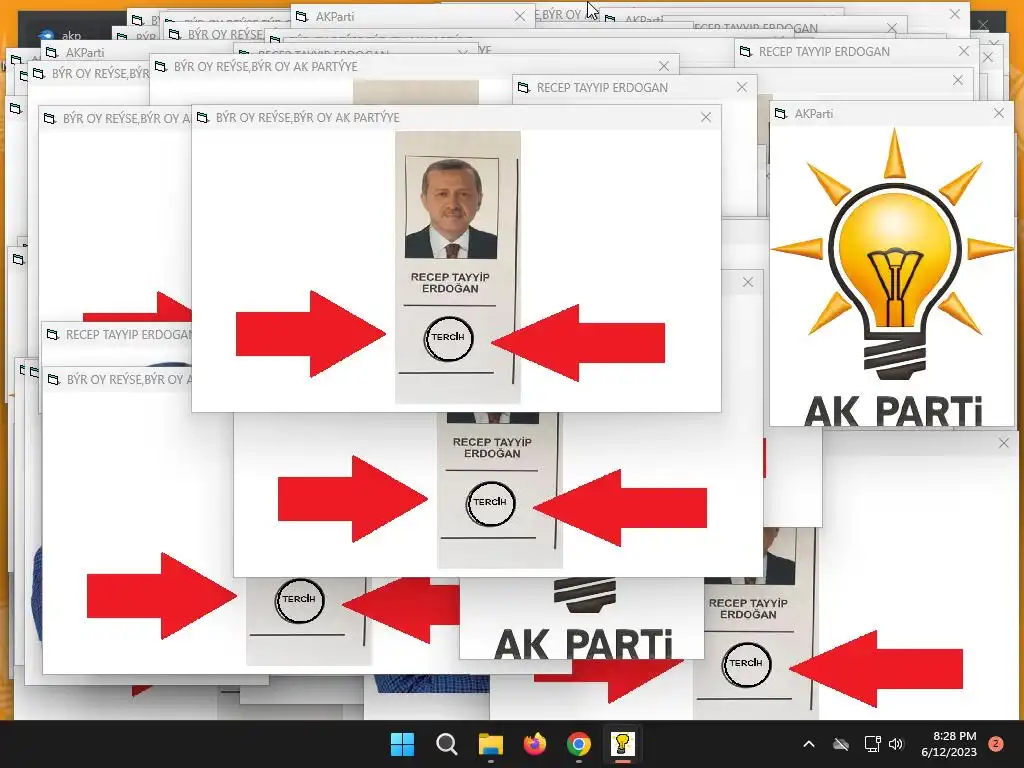Viewport: 1024px width, 768px height.
Task: Click the TERCIH stamp in frontmost window
Action: click(448, 338)
